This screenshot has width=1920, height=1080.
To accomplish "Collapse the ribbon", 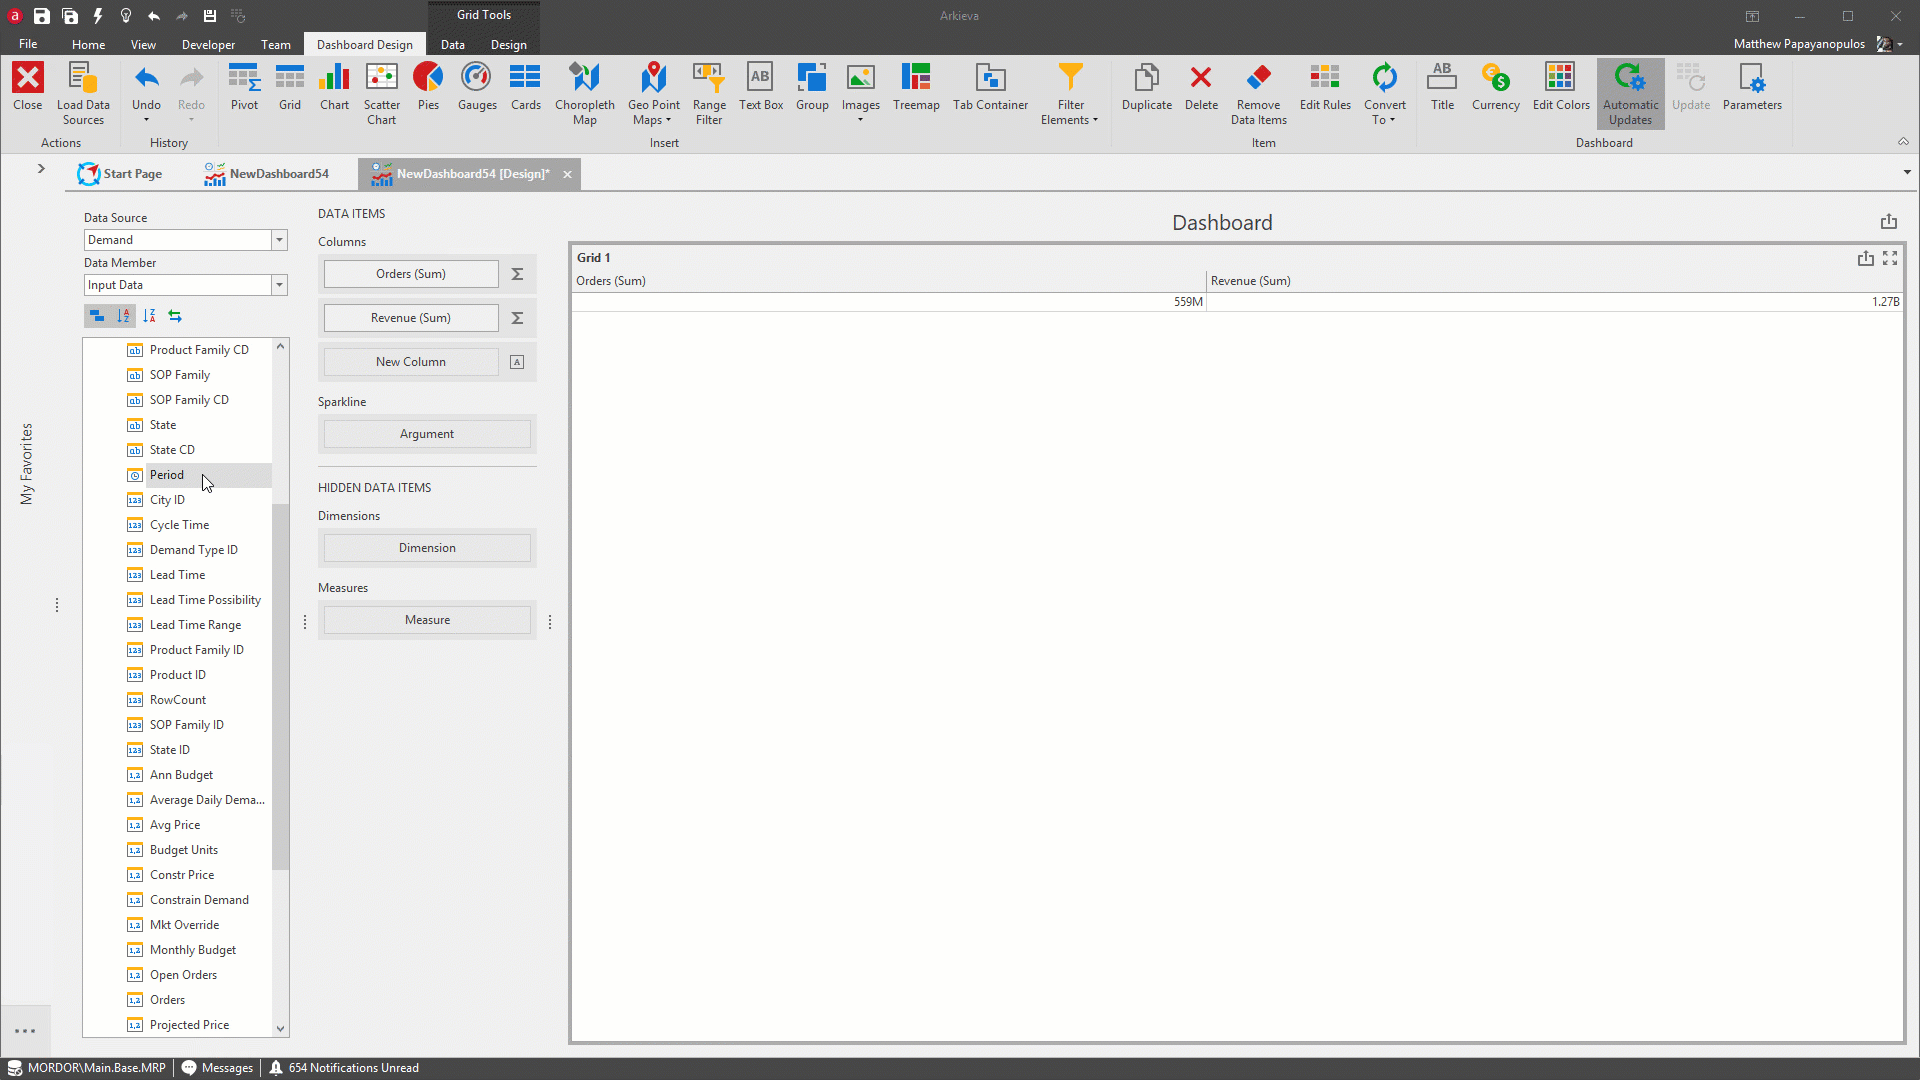I will 1903,142.
